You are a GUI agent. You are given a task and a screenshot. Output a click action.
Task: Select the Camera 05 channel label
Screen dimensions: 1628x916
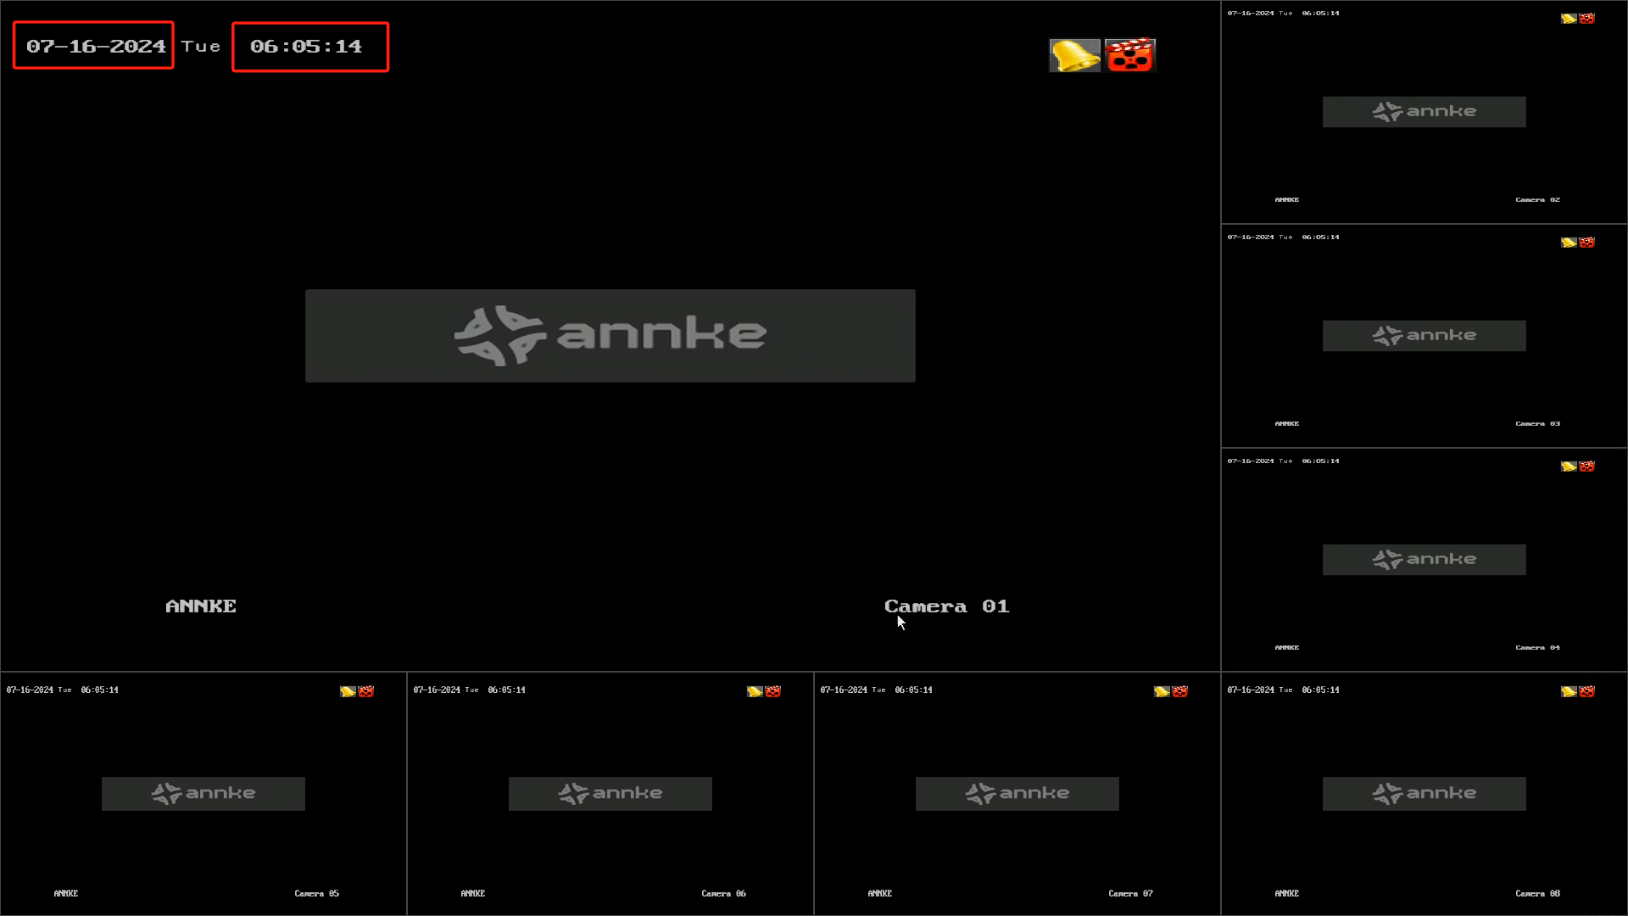[x=317, y=894]
